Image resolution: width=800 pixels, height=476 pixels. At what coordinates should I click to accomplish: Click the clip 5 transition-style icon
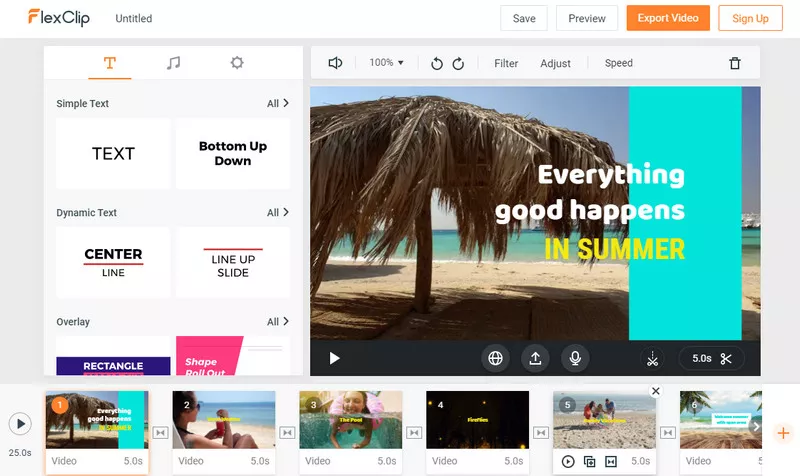pos(611,462)
